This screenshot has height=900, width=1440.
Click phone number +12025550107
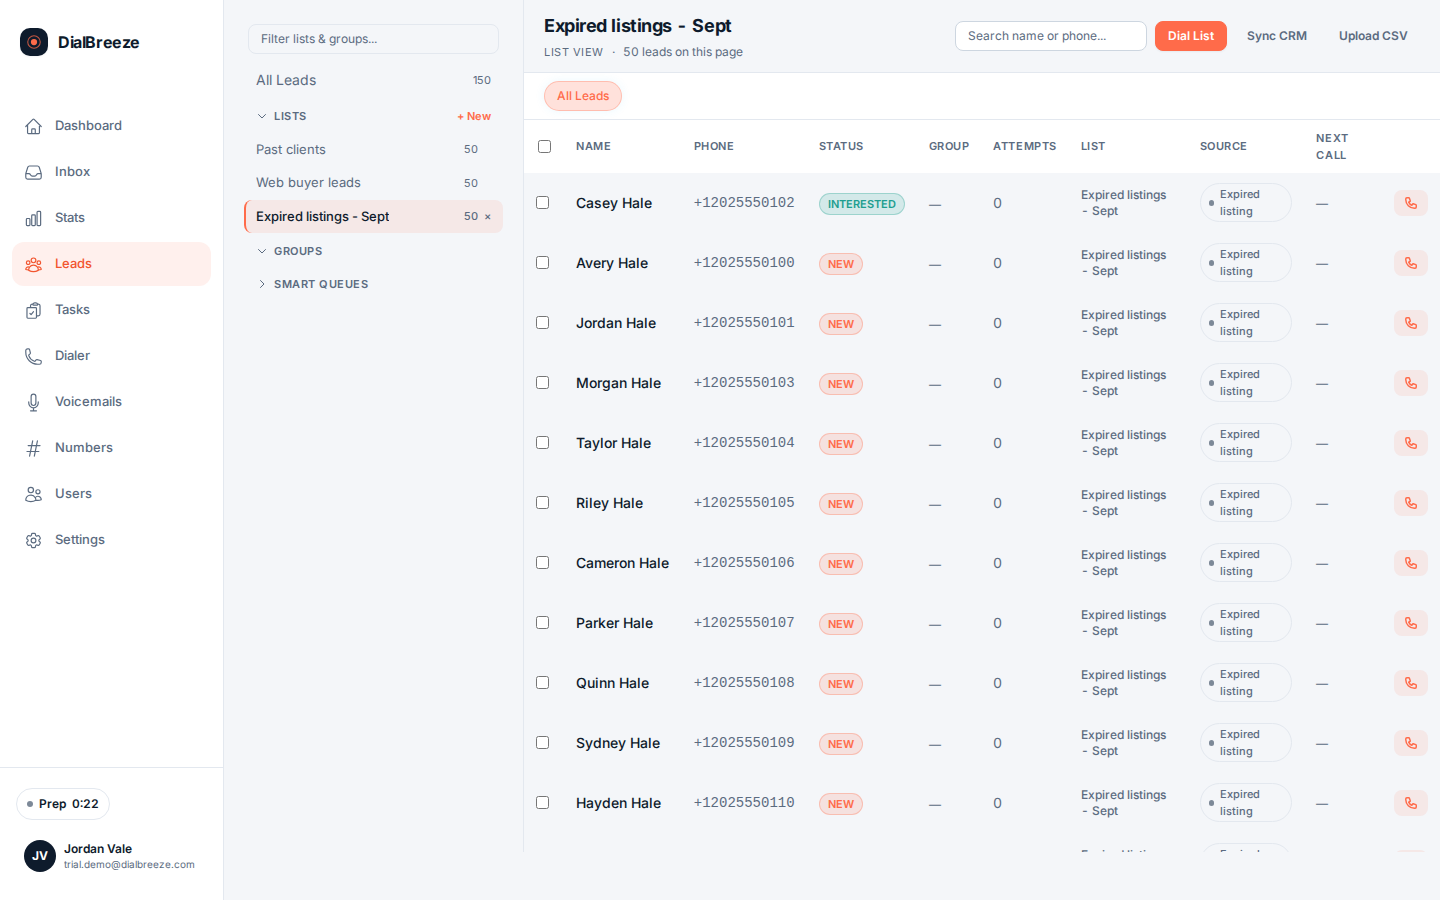744,623
